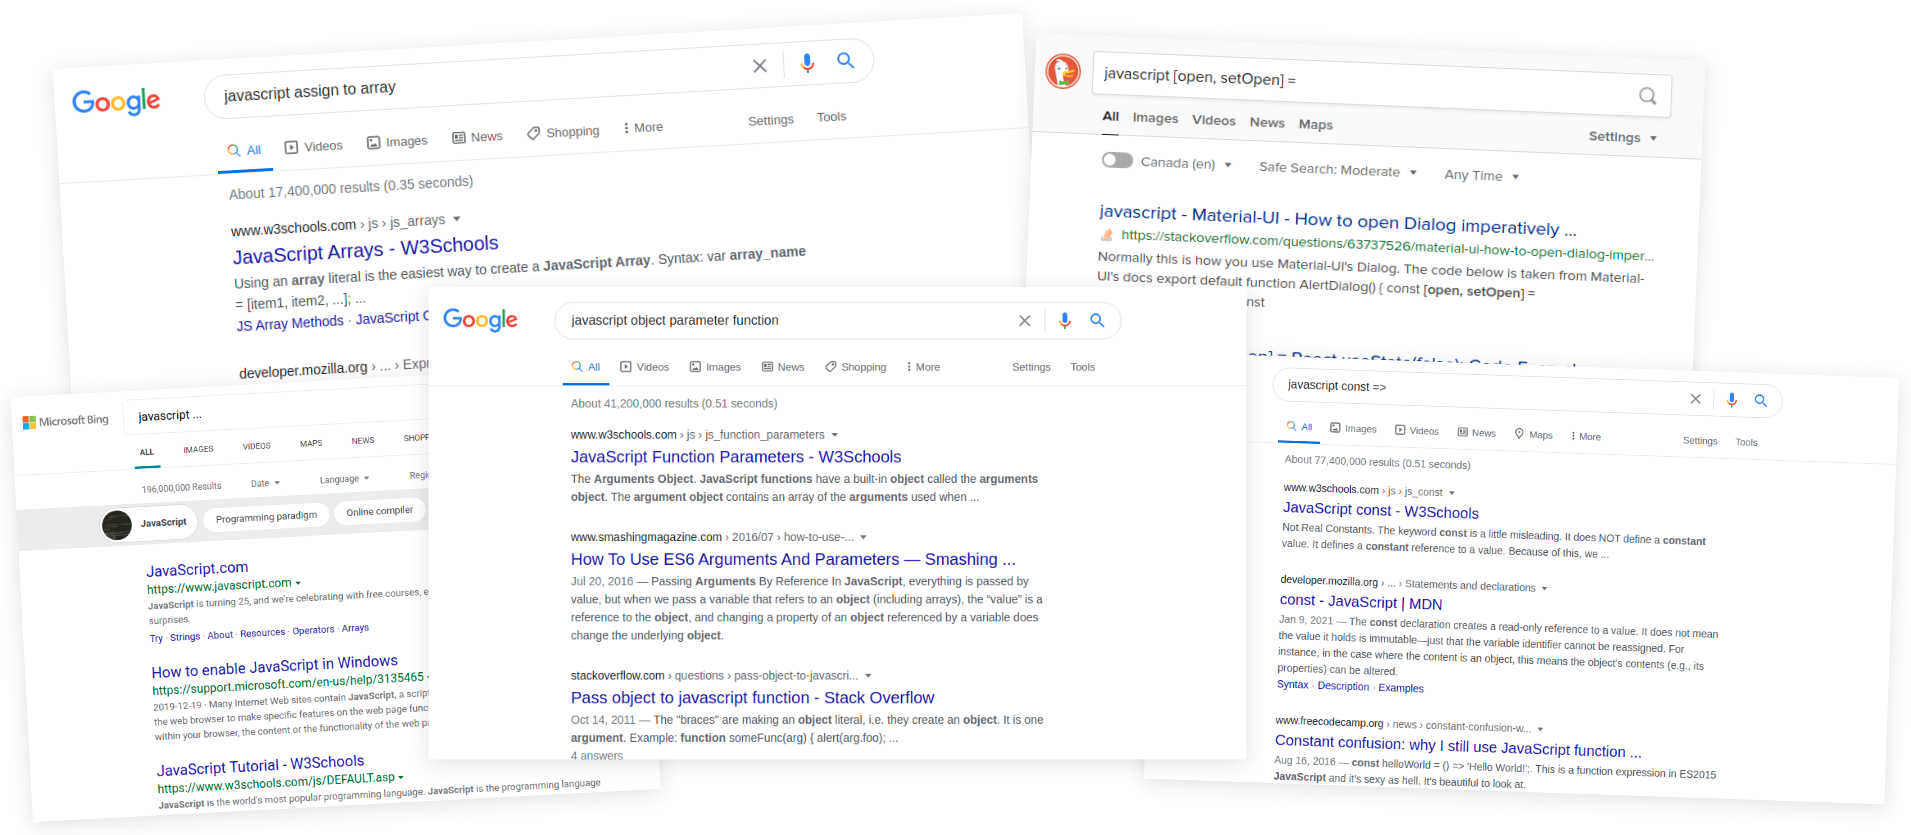Open 'How To Use ES6 Arguments And Parameters' result
1911x835 pixels.
coord(793,559)
